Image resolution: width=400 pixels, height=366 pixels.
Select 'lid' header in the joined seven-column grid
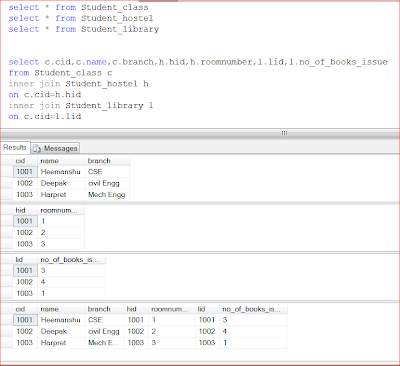[x=207, y=309]
